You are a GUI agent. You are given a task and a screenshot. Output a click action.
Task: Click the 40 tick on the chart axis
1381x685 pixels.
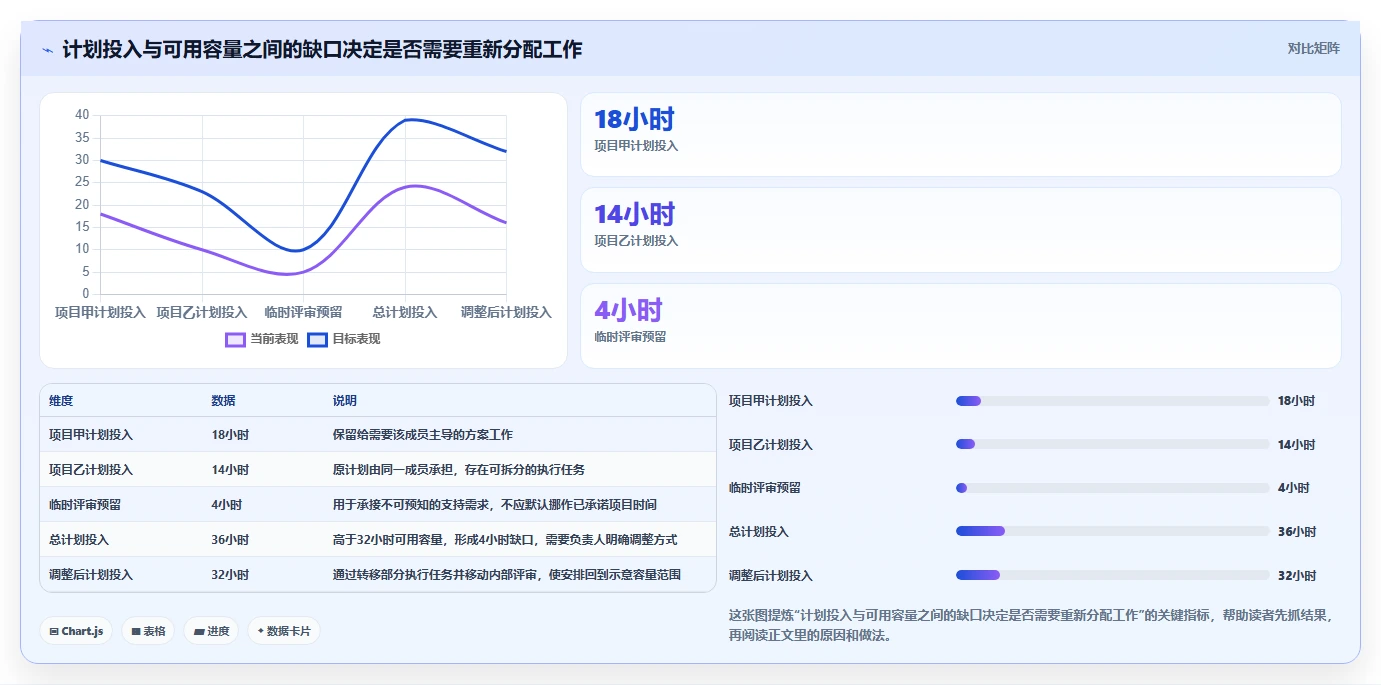(x=82, y=115)
